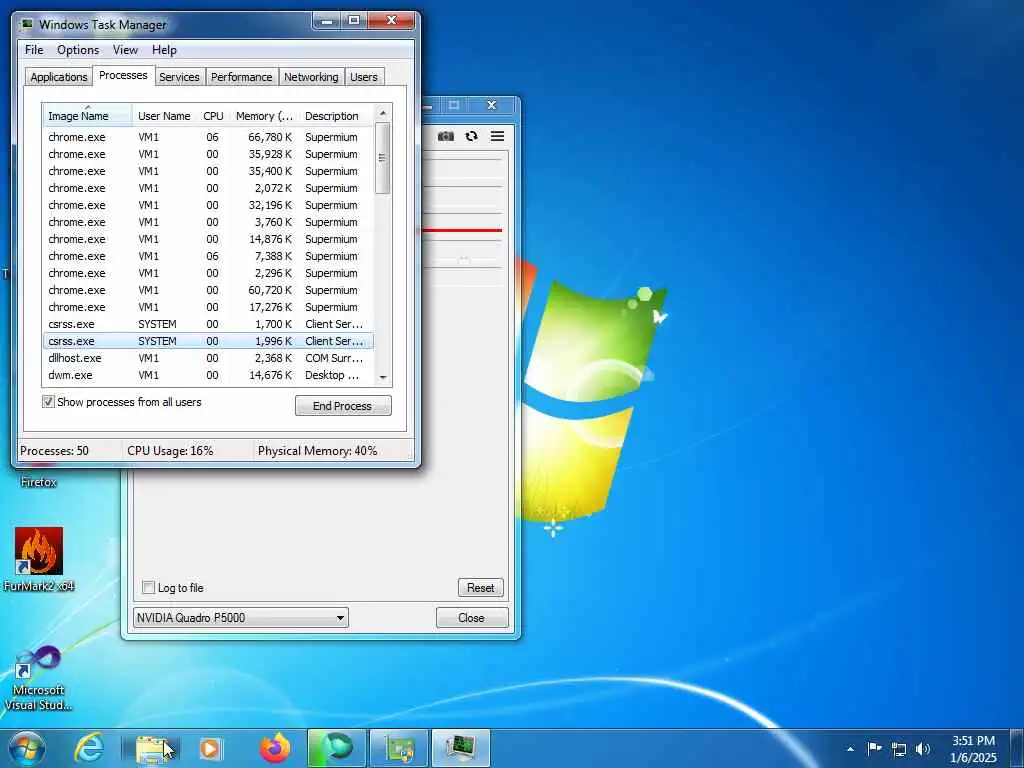Sort by Memory column header
Image resolution: width=1024 pixels, height=768 pixels.
click(264, 116)
